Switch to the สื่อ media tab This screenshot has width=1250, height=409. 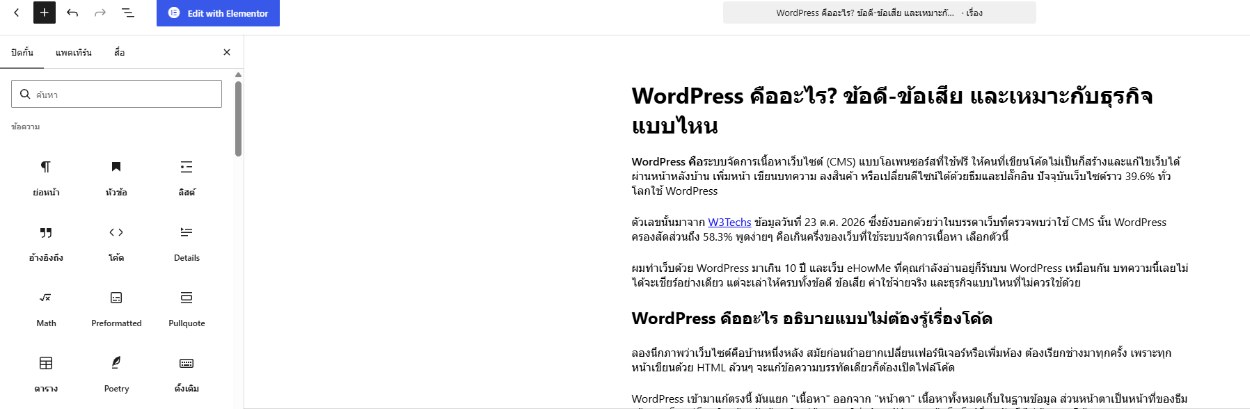click(119, 52)
